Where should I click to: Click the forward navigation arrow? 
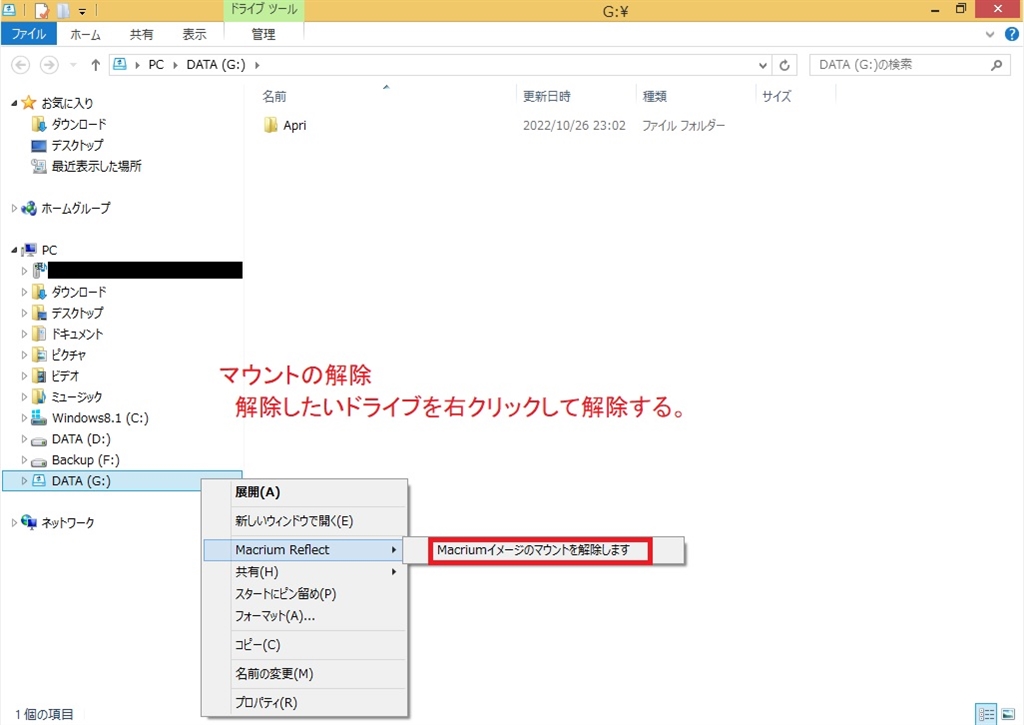pyautogui.click(x=49, y=65)
